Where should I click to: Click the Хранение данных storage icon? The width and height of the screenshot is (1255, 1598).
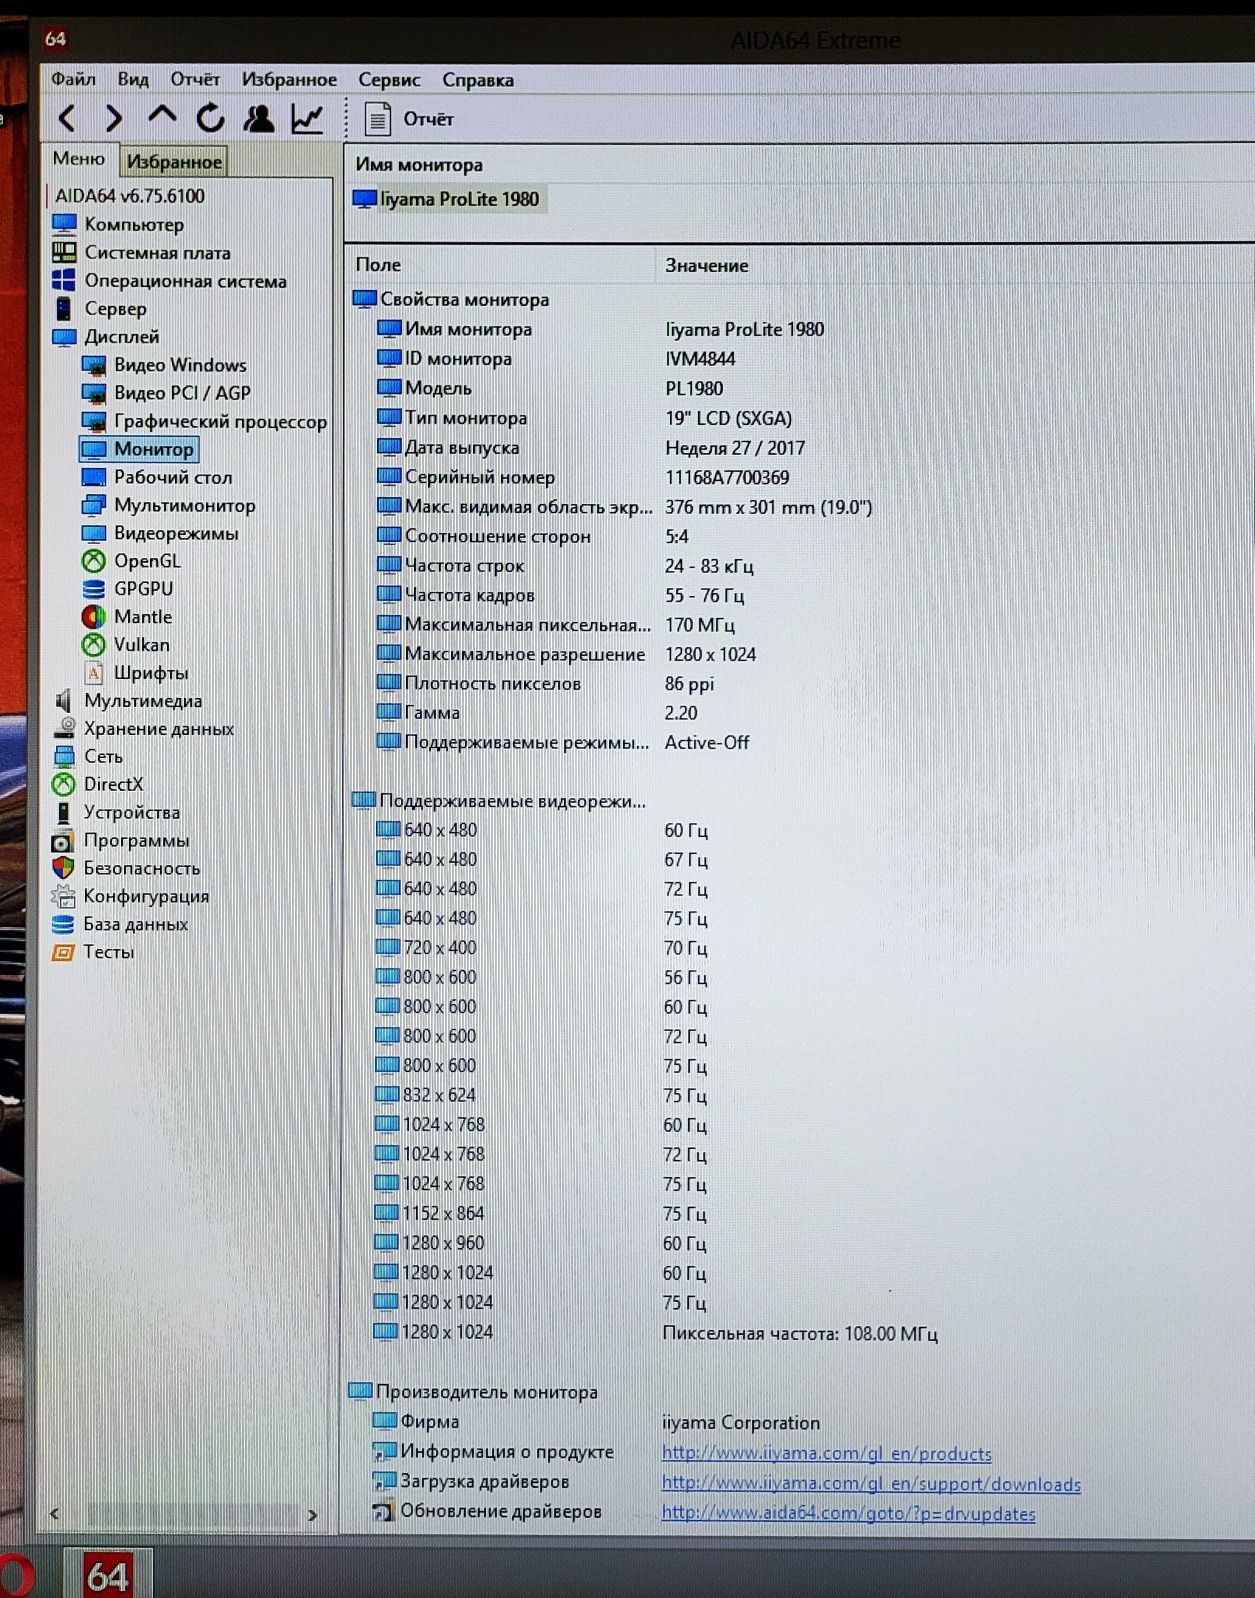coord(64,728)
